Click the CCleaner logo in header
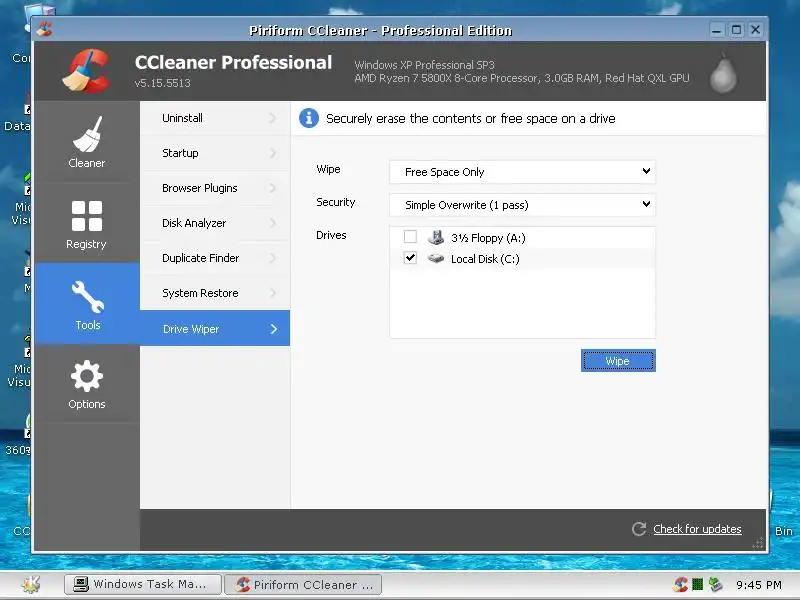 point(86,71)
